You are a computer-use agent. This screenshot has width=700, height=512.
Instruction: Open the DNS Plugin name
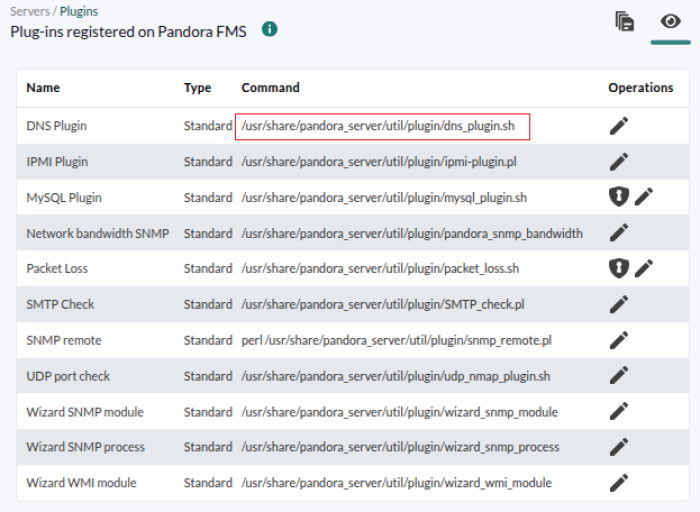click(x=57, y=126)
